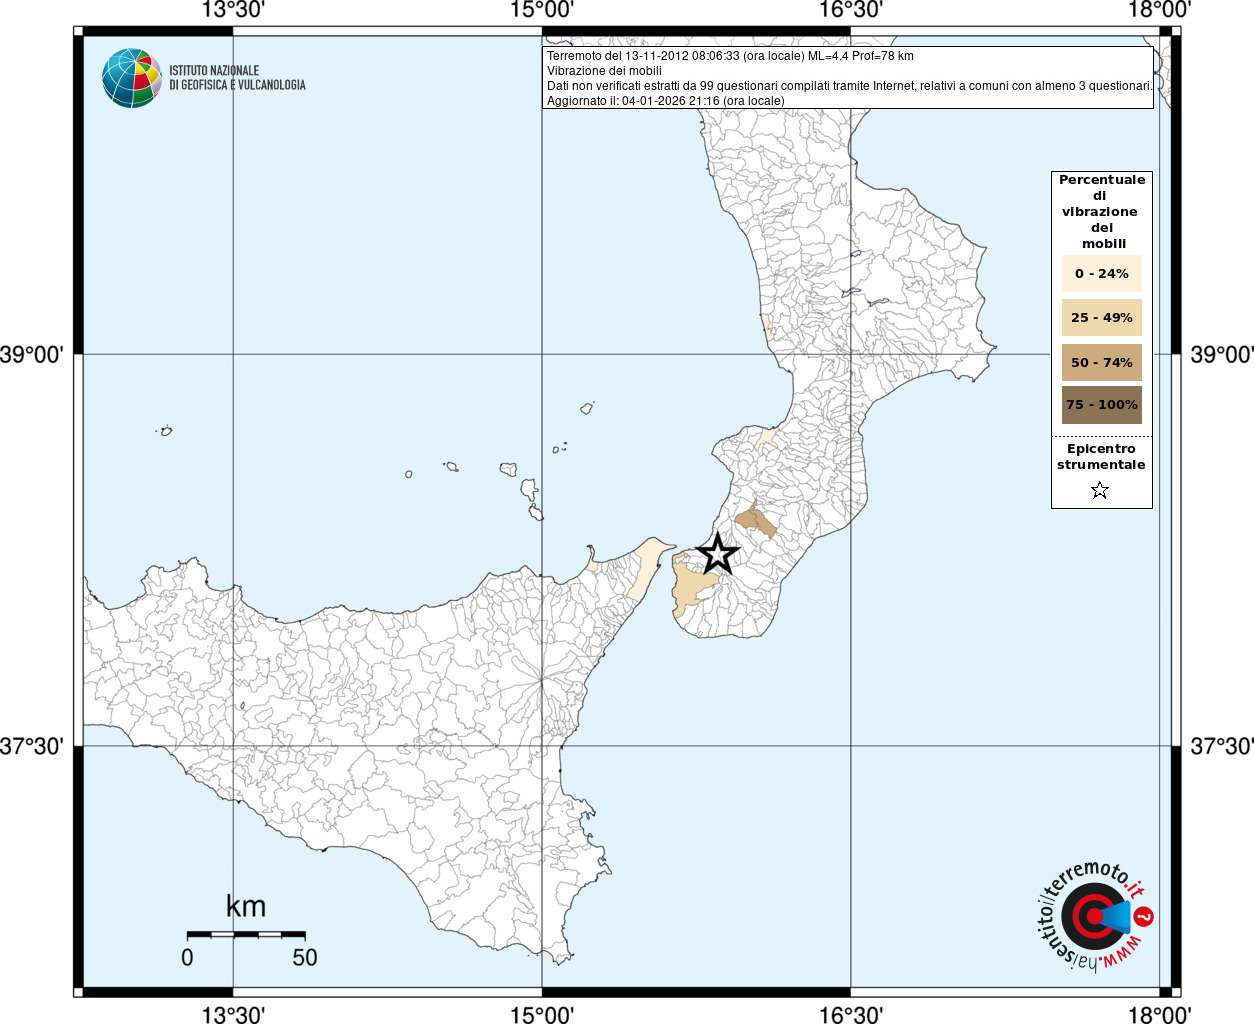
Task: Click the tan shaded municipality near Reggio Calabria
Action: click(691, 589)
